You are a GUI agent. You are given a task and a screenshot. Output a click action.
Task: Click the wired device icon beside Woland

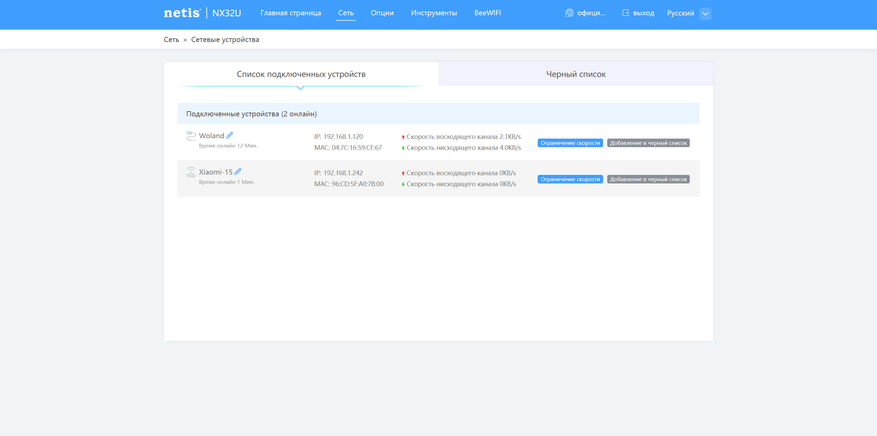(x=191, y=136)
